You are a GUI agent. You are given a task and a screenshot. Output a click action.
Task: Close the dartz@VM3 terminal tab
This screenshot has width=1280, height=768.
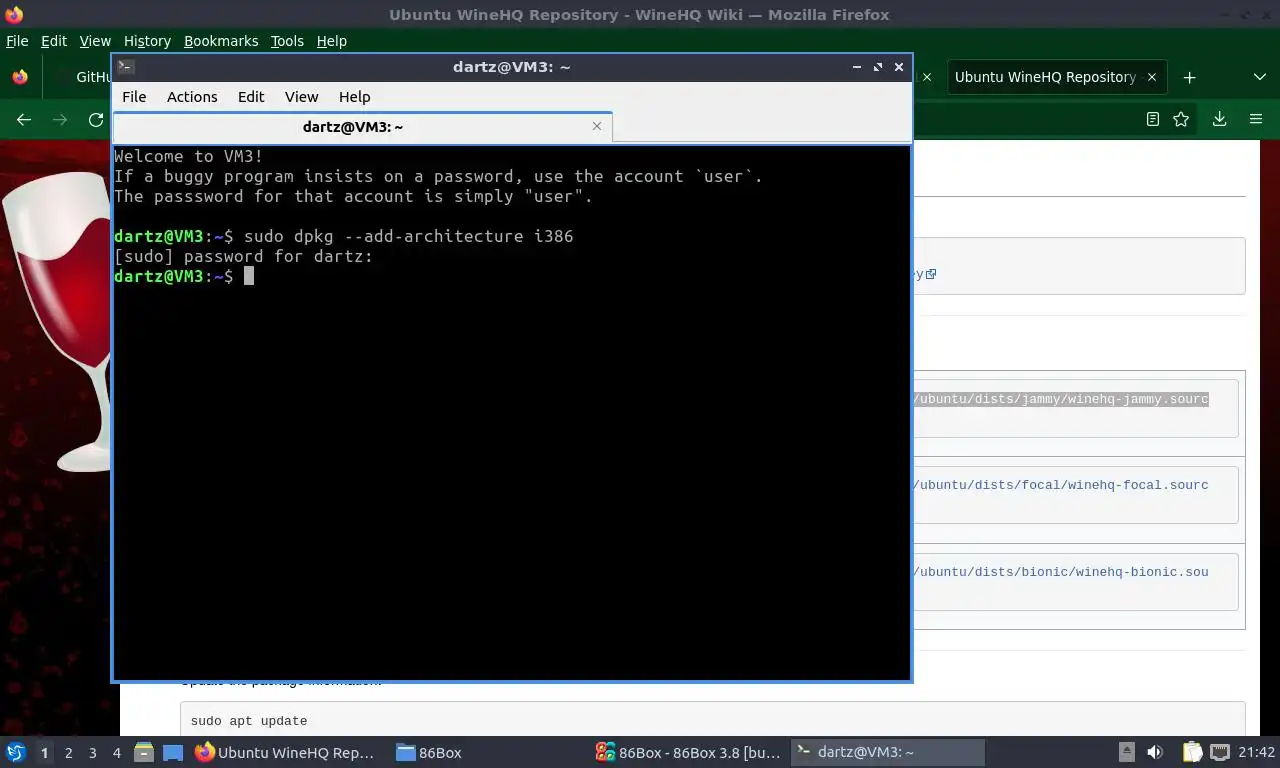point(597,126)
